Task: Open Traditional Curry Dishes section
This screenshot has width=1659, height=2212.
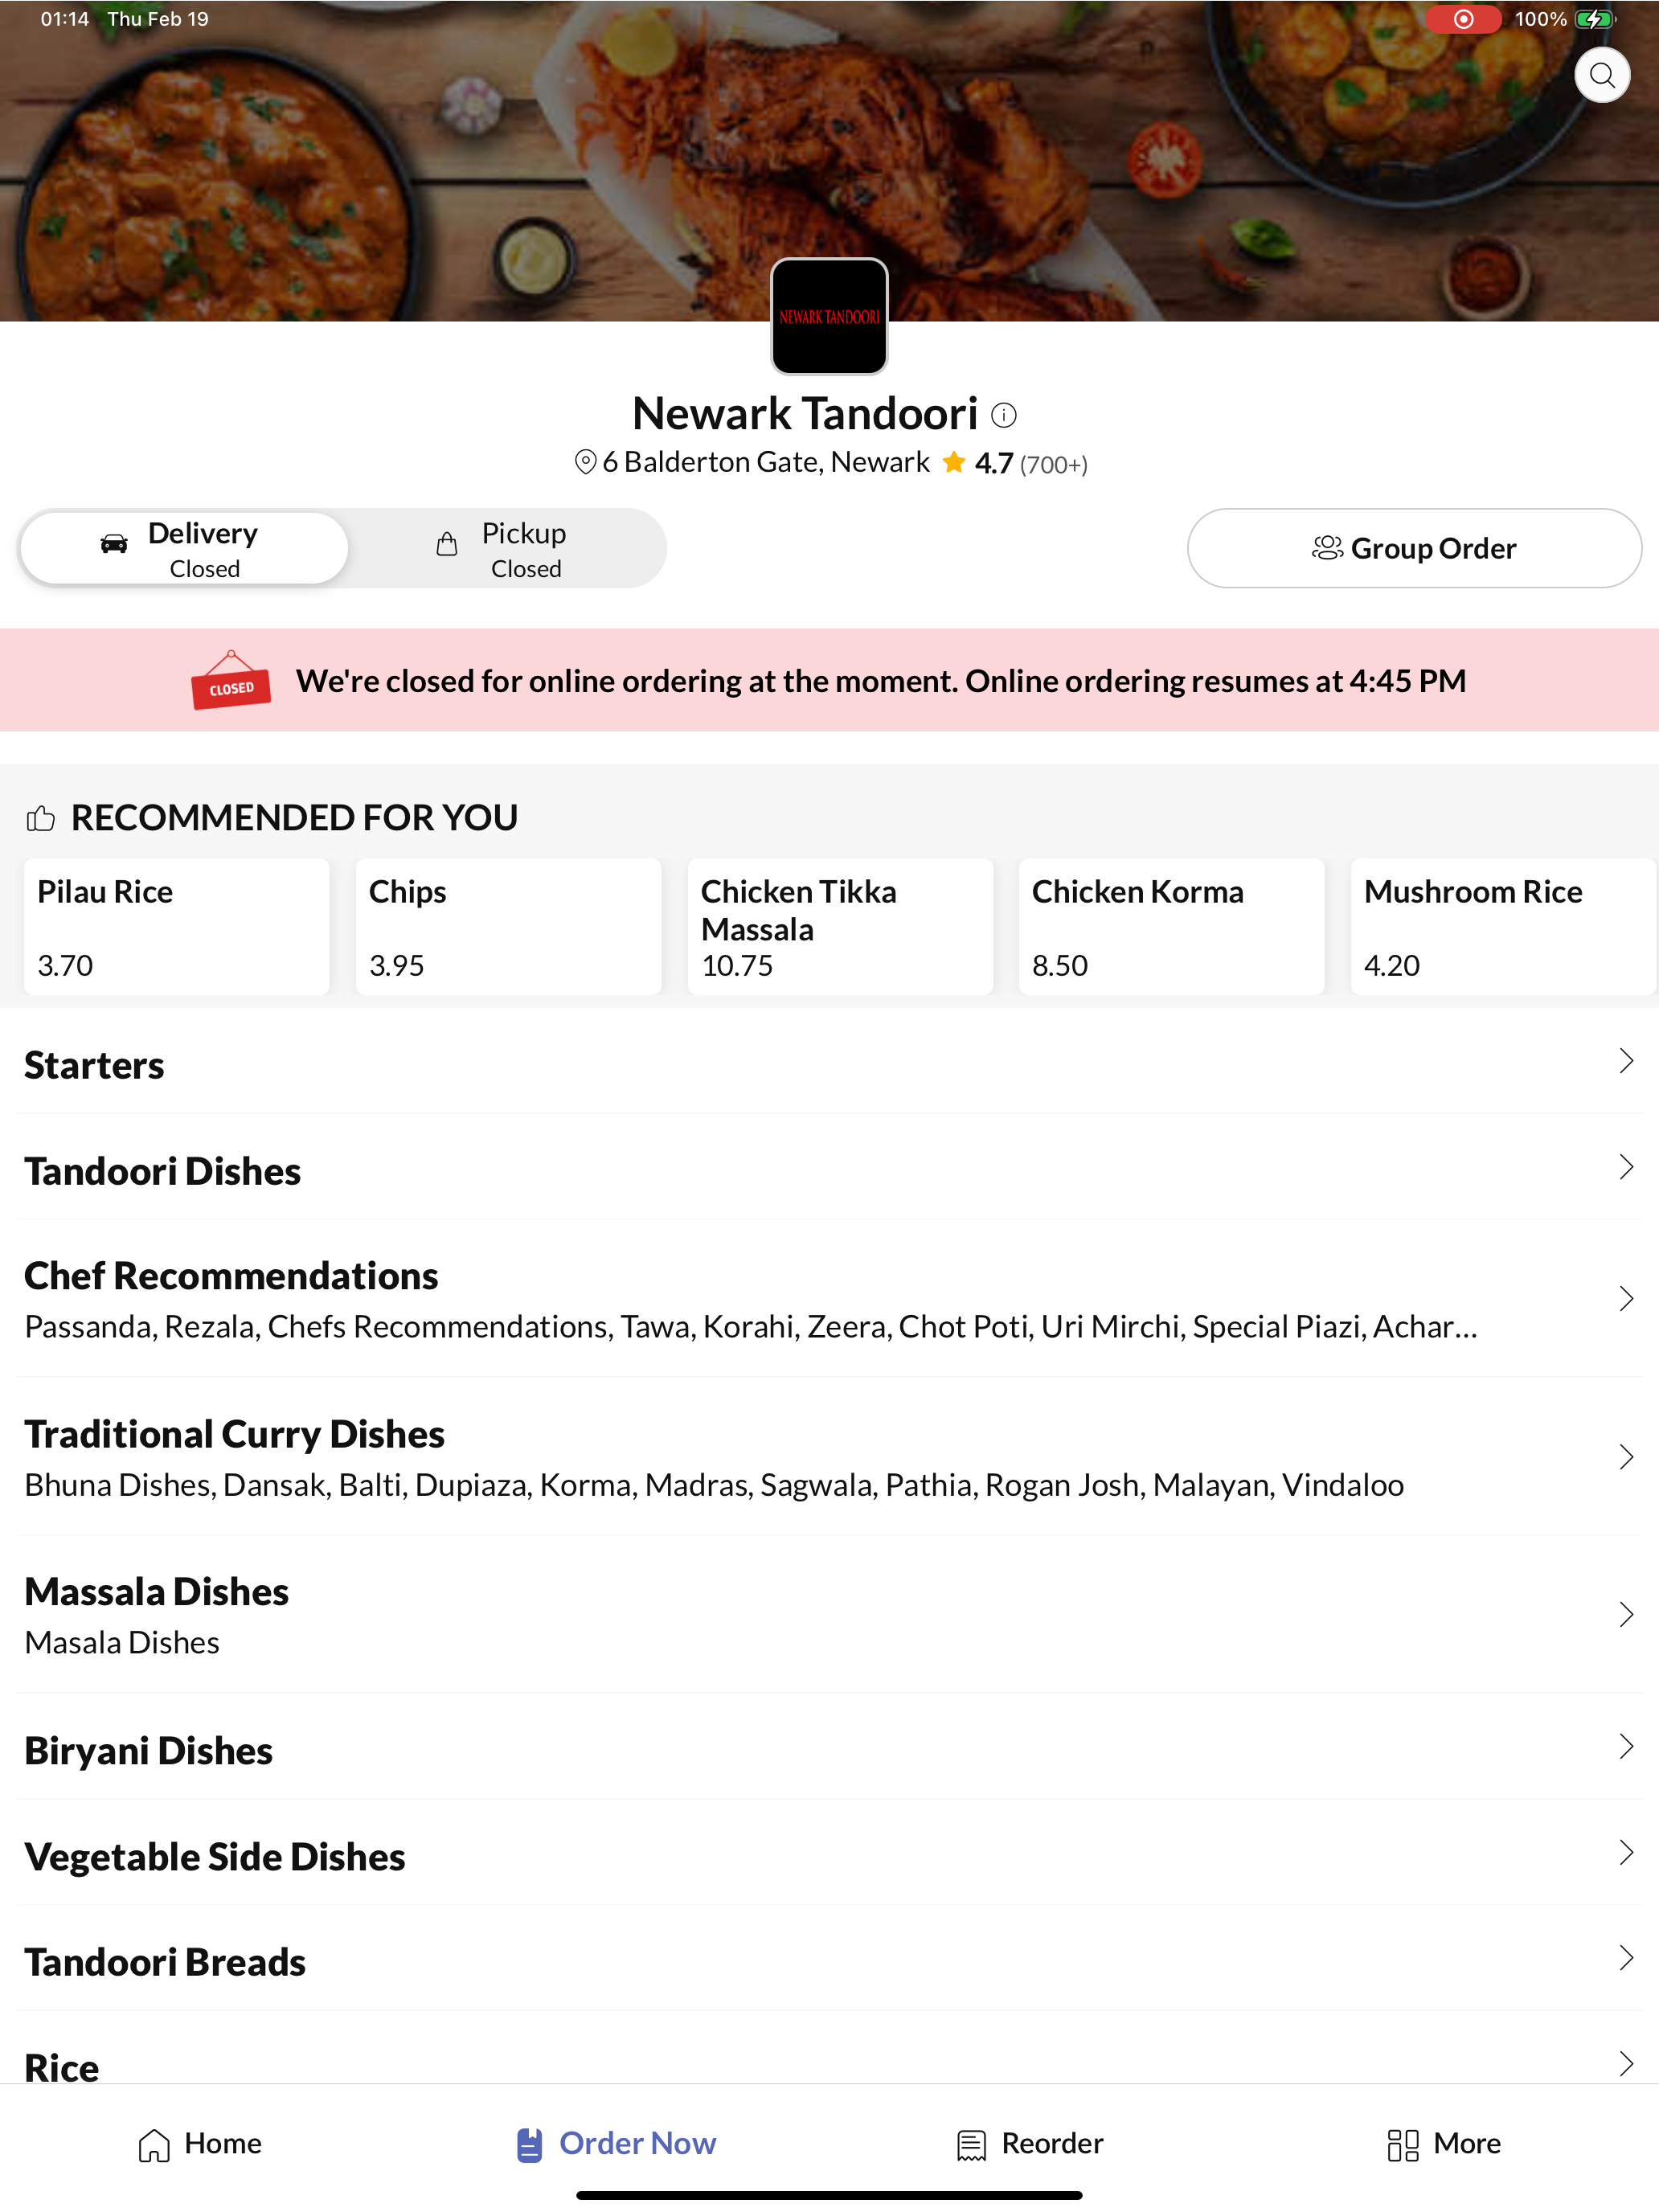Action: pos(829,1456)
